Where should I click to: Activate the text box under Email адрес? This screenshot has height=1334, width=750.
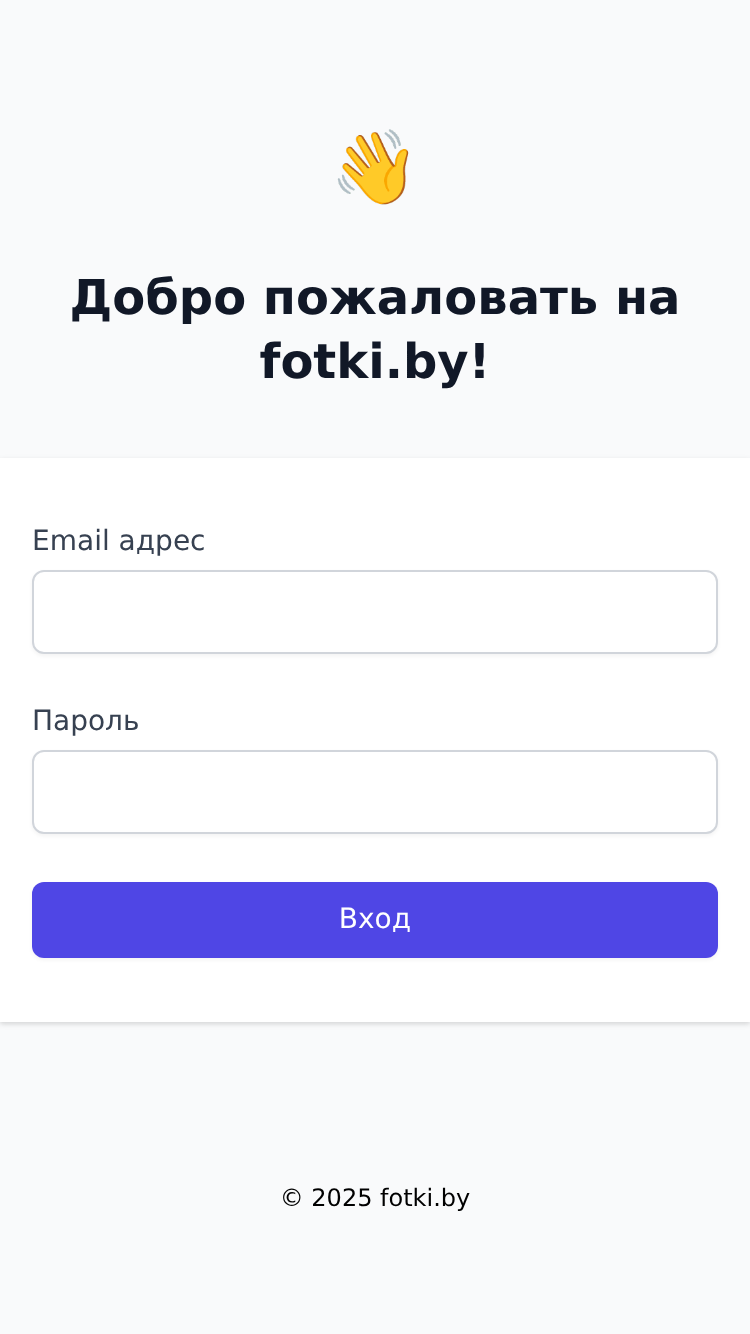(x=375, y=612)
